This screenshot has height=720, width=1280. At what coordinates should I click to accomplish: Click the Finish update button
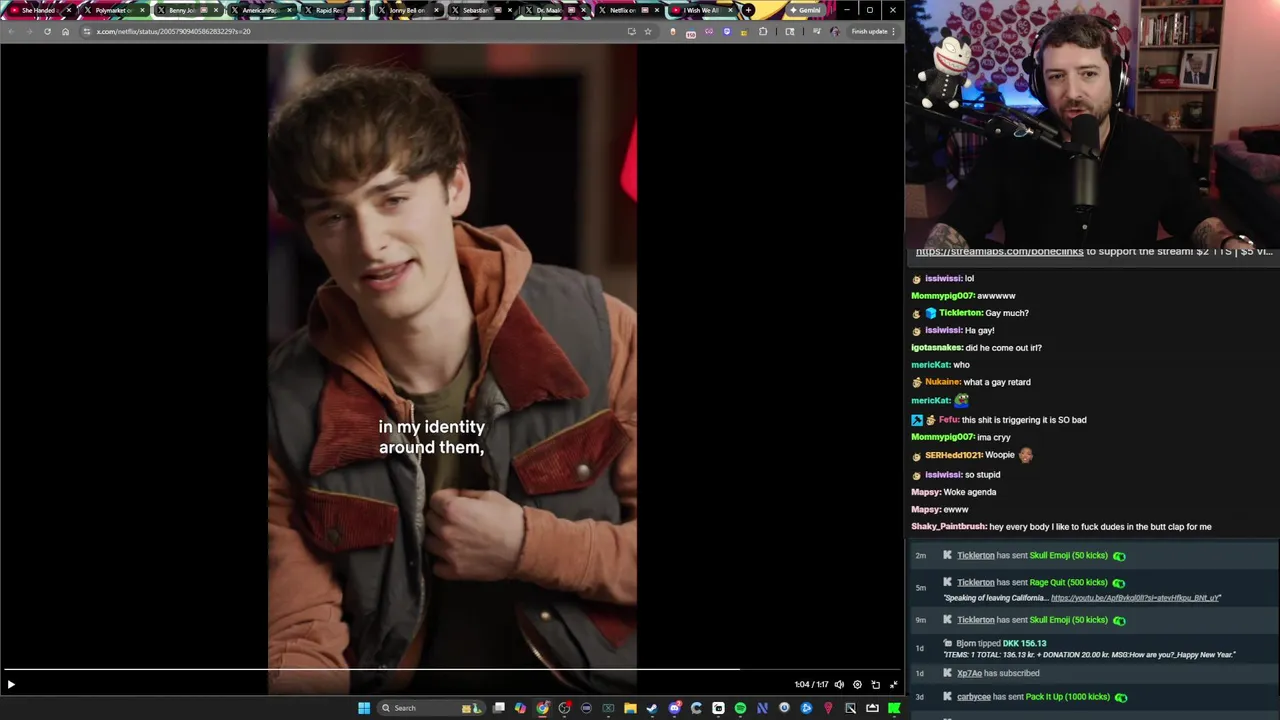869,31
